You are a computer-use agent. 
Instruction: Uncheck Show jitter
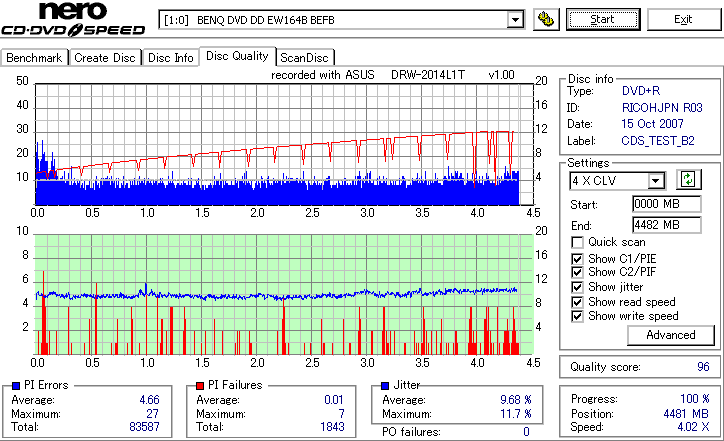click(x=577, y=287)
